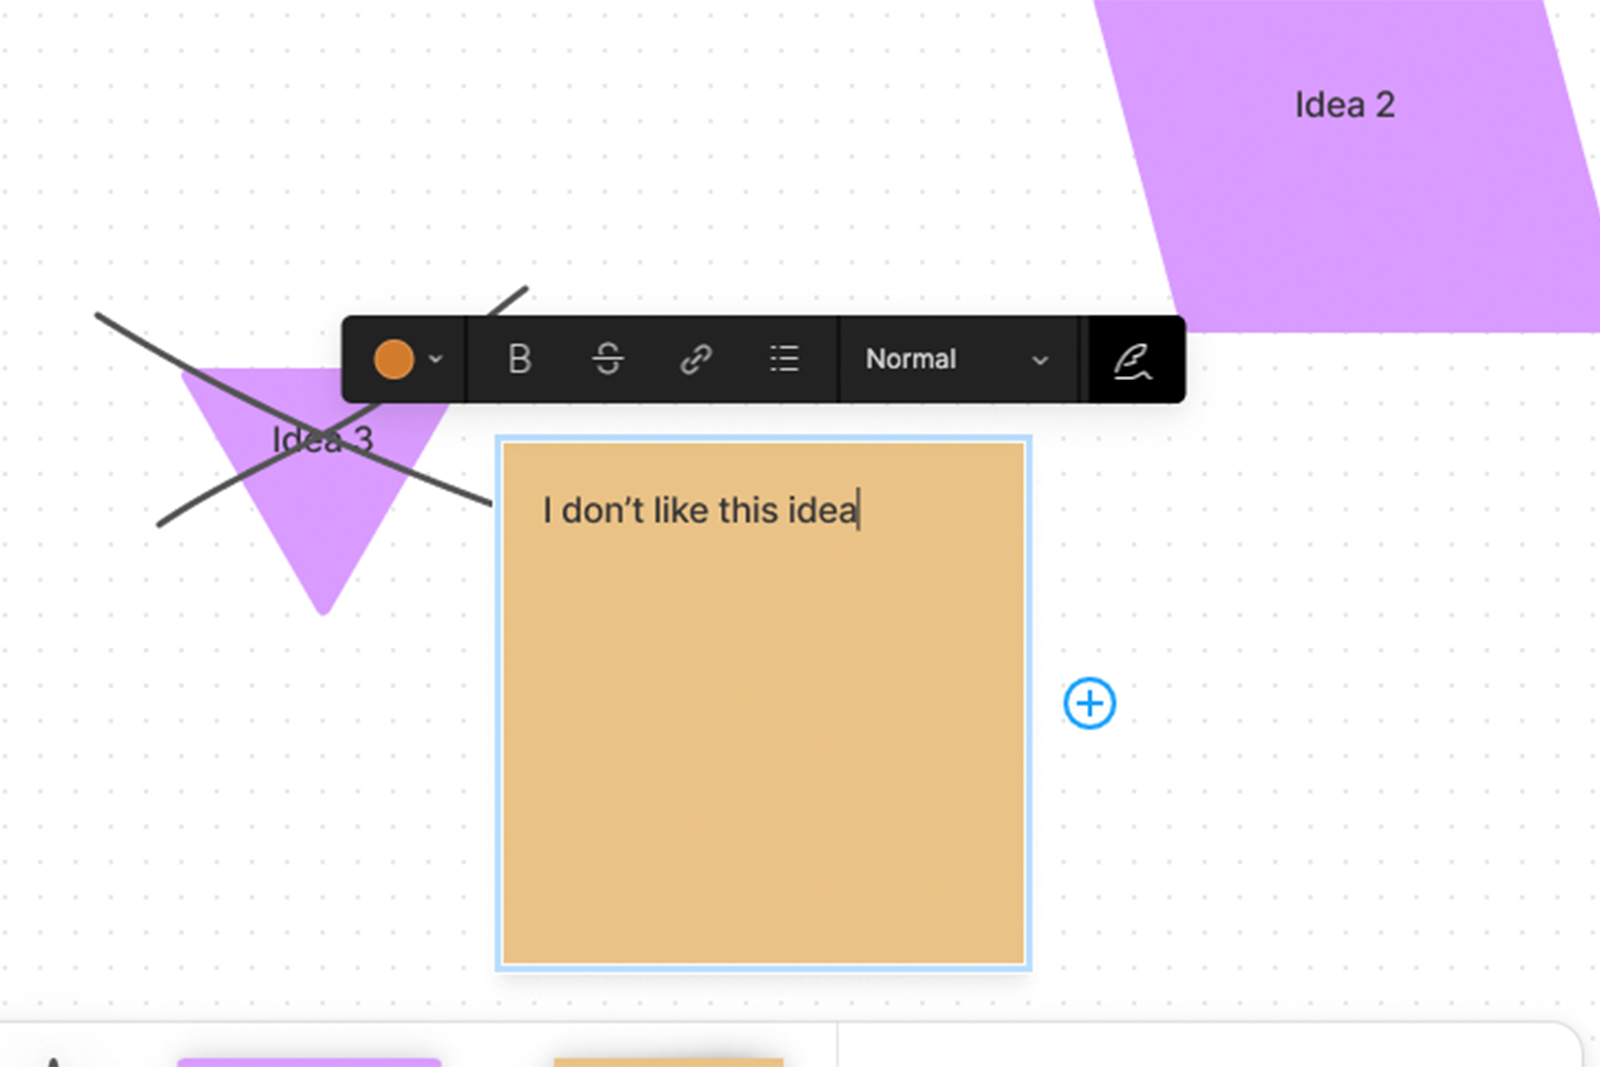This screenshot has height=1067, width=1600.
Task: Click the list icon next to the link icon
Action: (x=784, y=360)
